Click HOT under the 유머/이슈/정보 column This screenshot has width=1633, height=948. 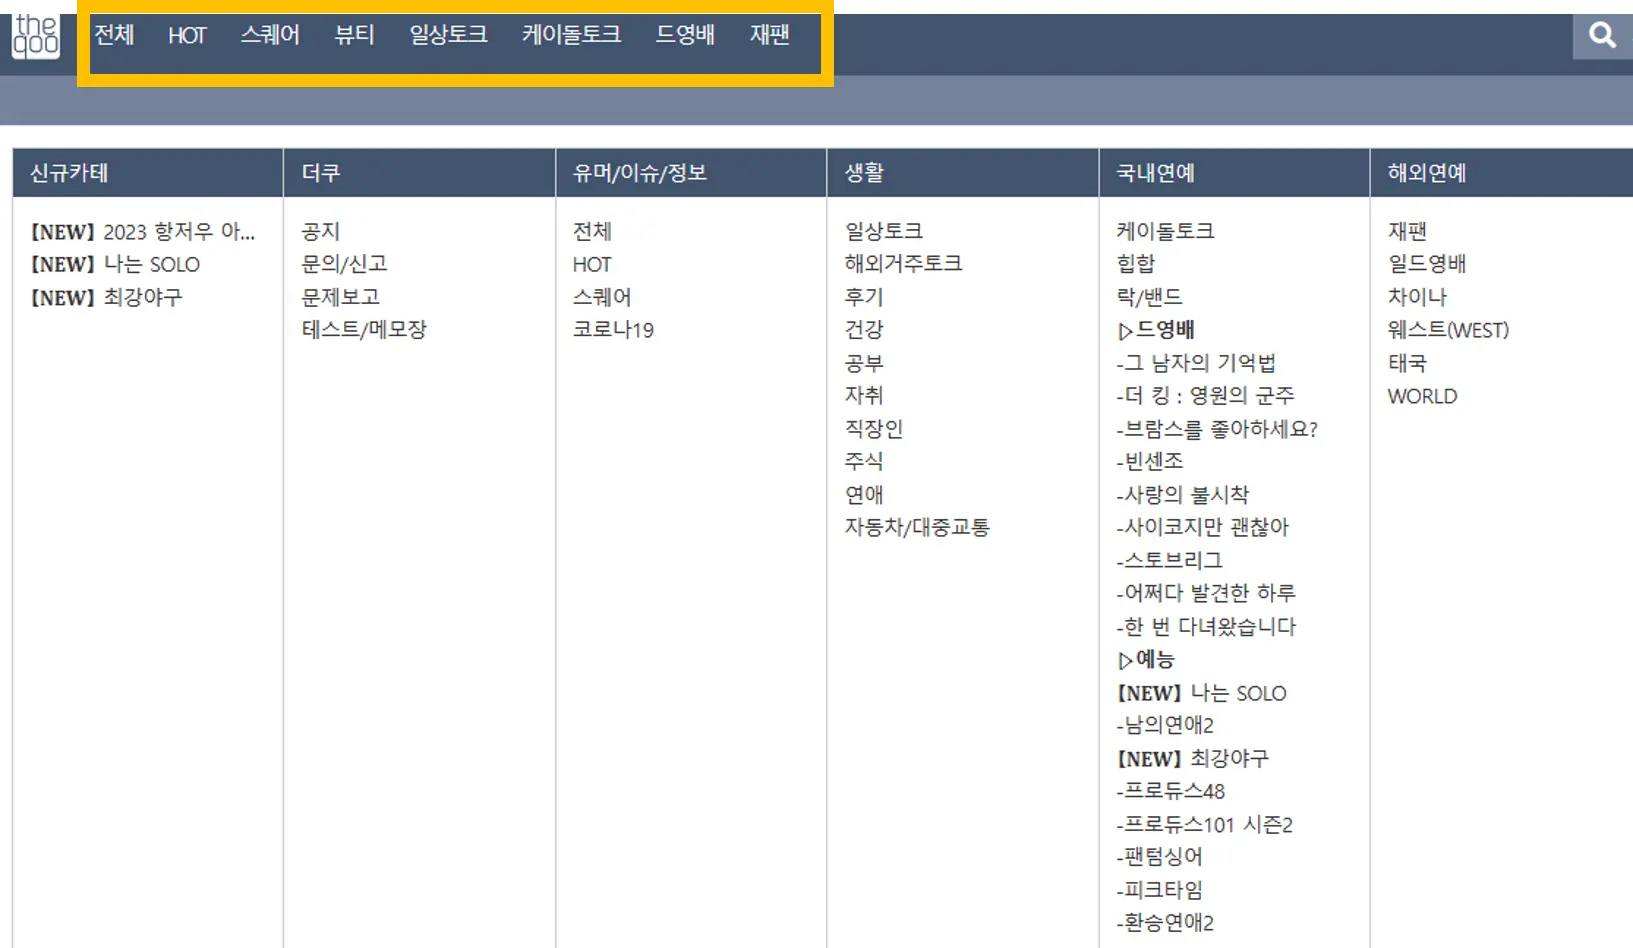click(592, 265)
